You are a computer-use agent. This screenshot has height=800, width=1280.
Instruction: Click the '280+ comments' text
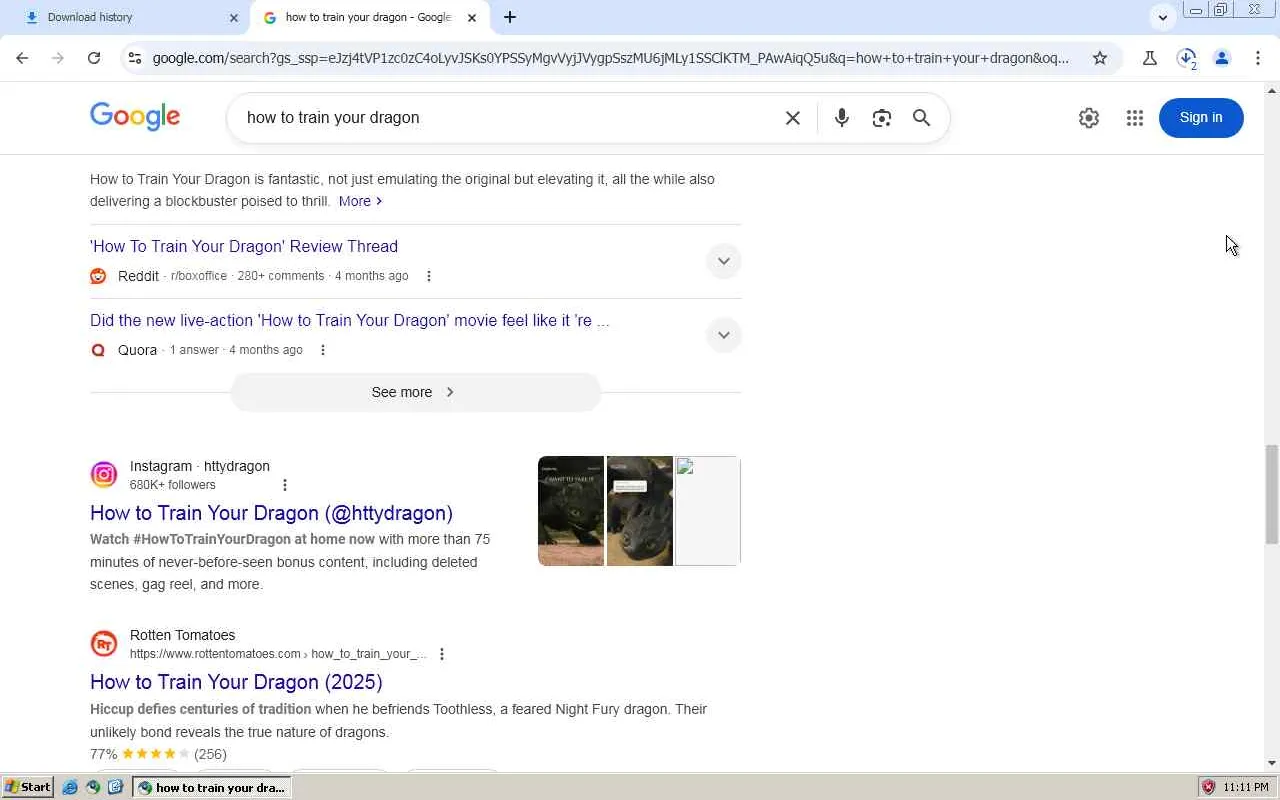click(x=281, y=276)
